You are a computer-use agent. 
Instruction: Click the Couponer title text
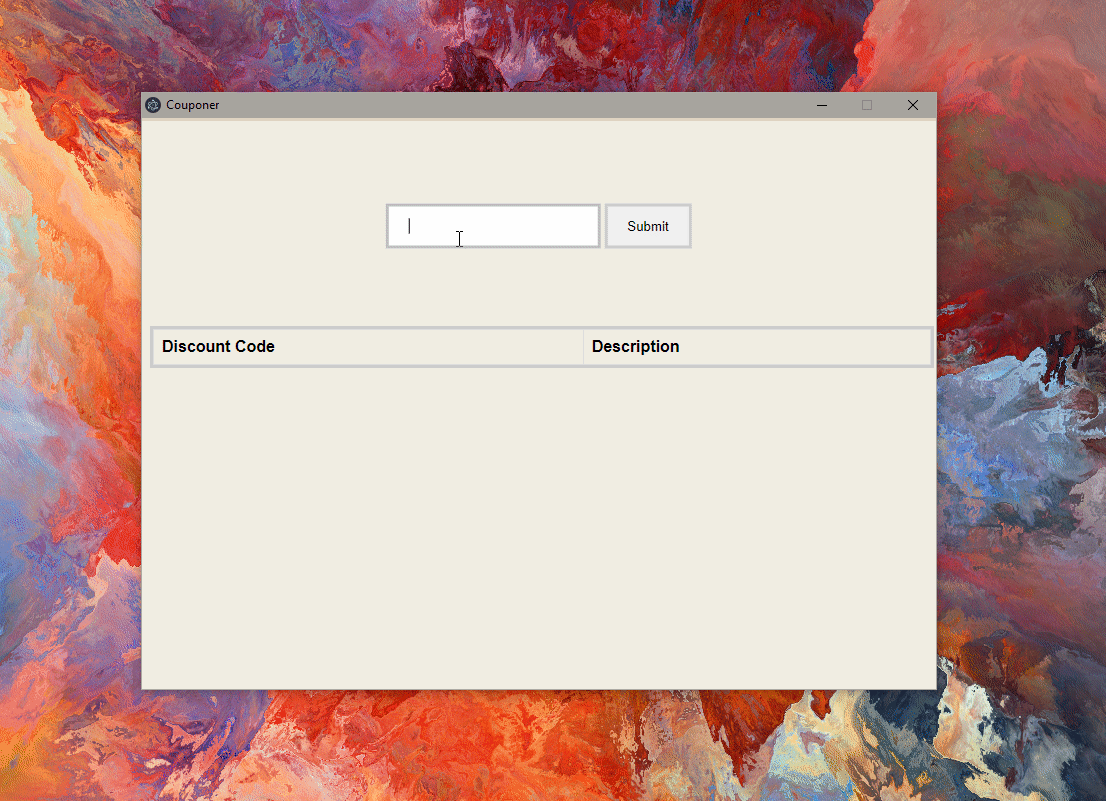coord(193,105)
